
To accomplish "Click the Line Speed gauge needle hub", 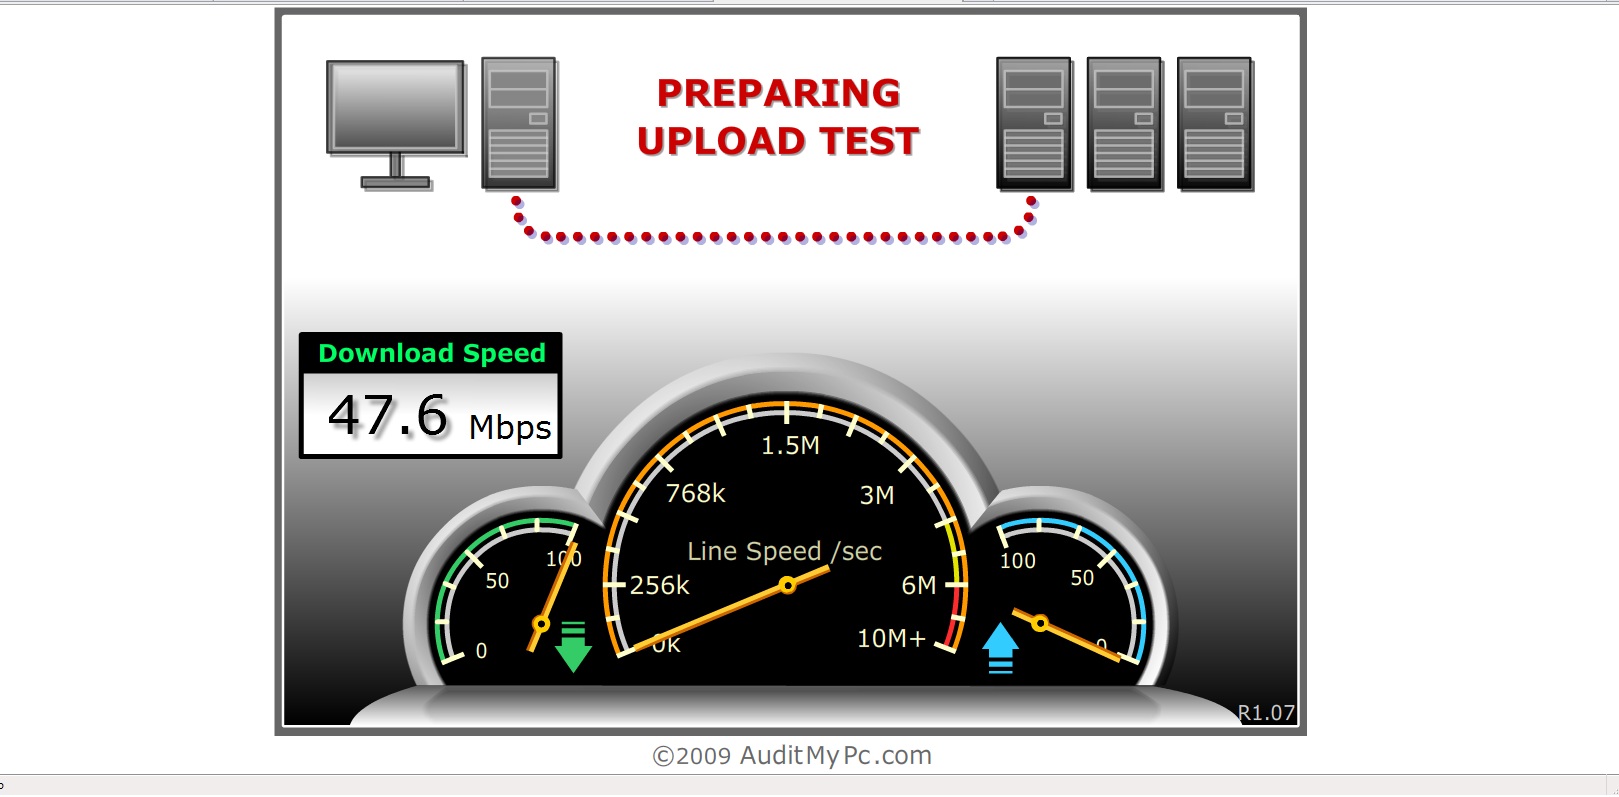I will pyautogui.click(x=788, y=585).
